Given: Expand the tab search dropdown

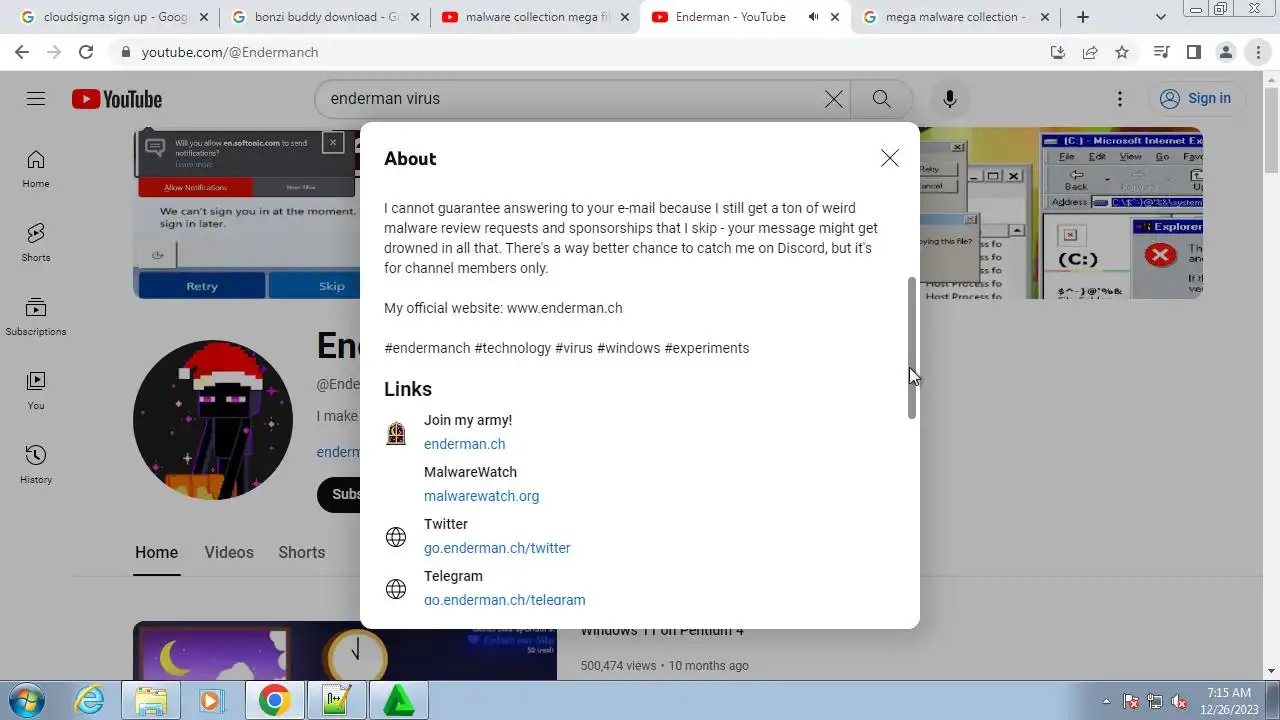Looking at the screenshot, I should [x=1160, y=17].
